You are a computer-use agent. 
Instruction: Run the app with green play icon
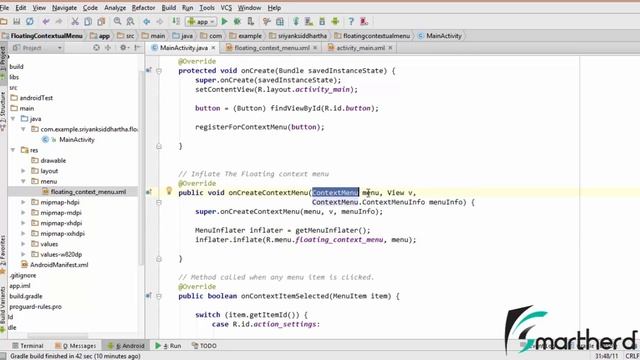(224, 22)
